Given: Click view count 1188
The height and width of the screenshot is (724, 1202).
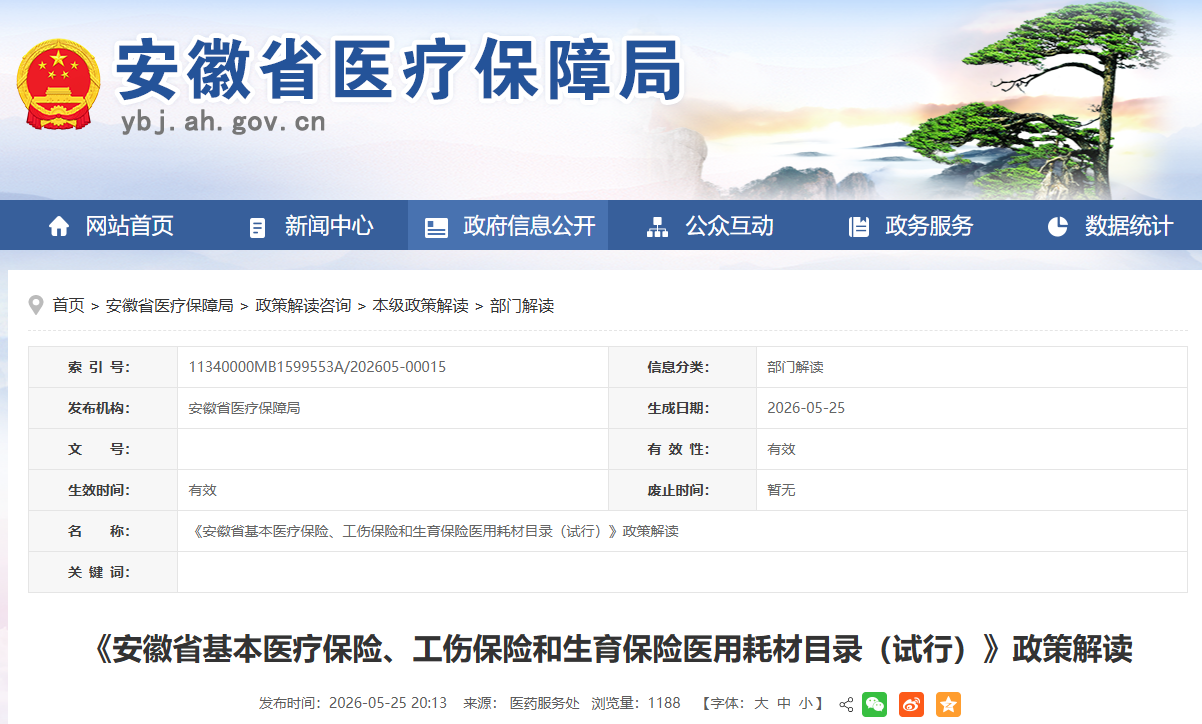Looking at the screenshot, I should coord(664,703).
